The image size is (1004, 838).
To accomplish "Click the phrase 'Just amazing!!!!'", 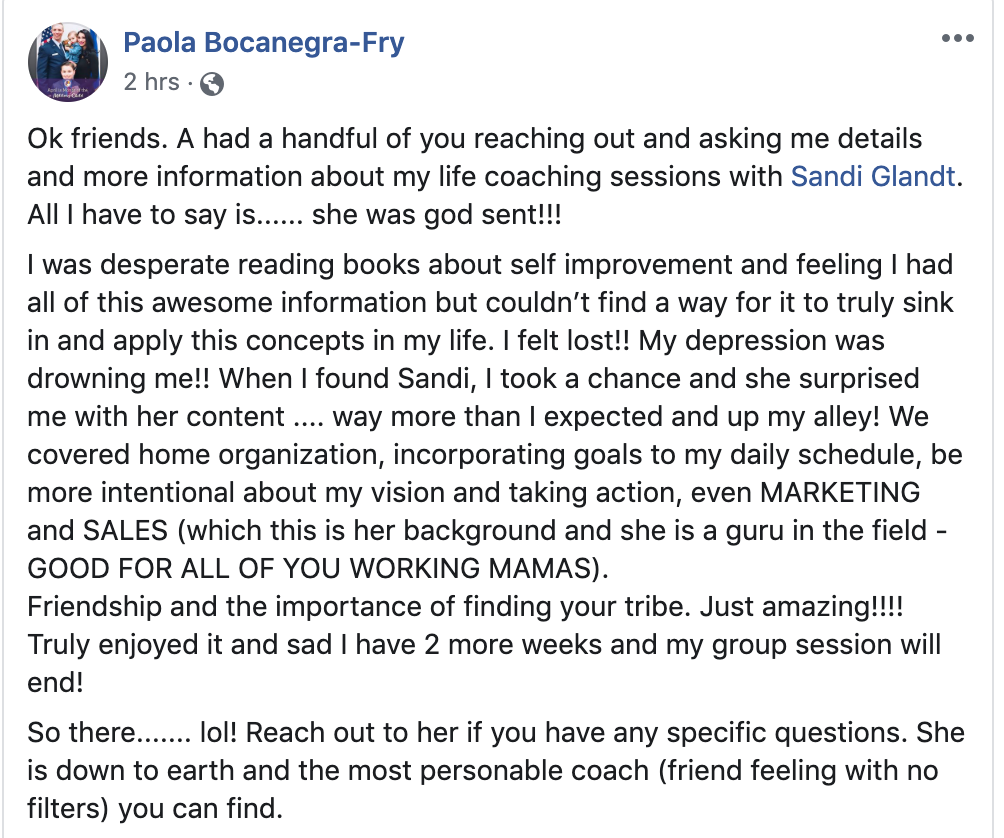I will pyautogui.click(x=801, y=607).
